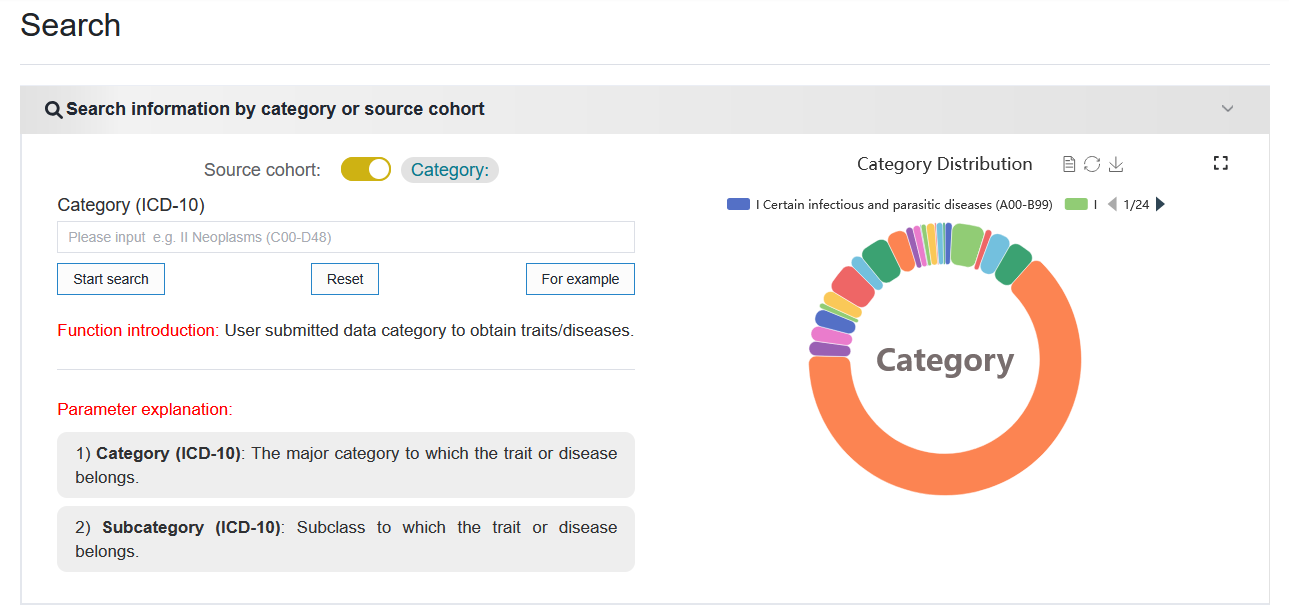Expand the chart to fullscreen

1220,163
